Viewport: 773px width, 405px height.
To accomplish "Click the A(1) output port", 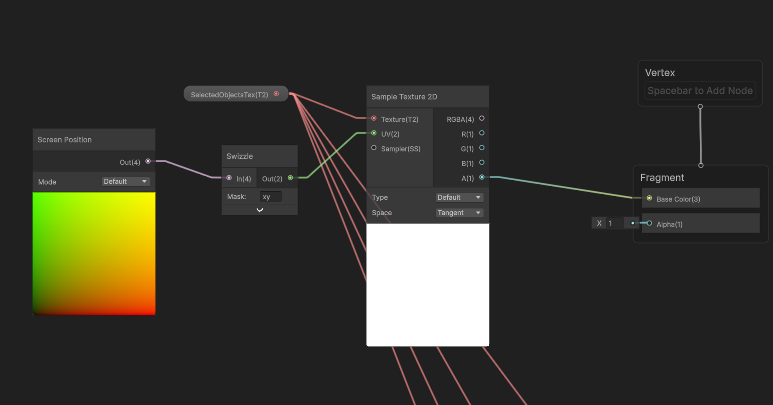I will 481,177.
